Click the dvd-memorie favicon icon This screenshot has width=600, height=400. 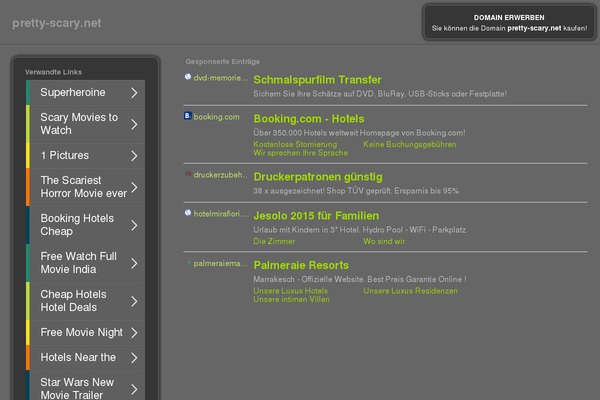(x=188, y=77)
